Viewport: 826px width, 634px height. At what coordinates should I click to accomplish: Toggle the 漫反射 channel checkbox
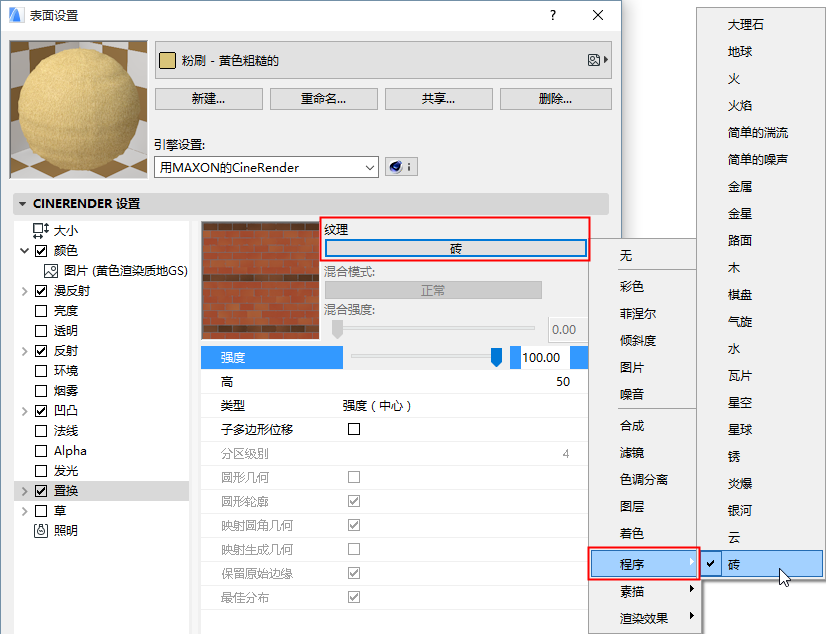[41, 291]
